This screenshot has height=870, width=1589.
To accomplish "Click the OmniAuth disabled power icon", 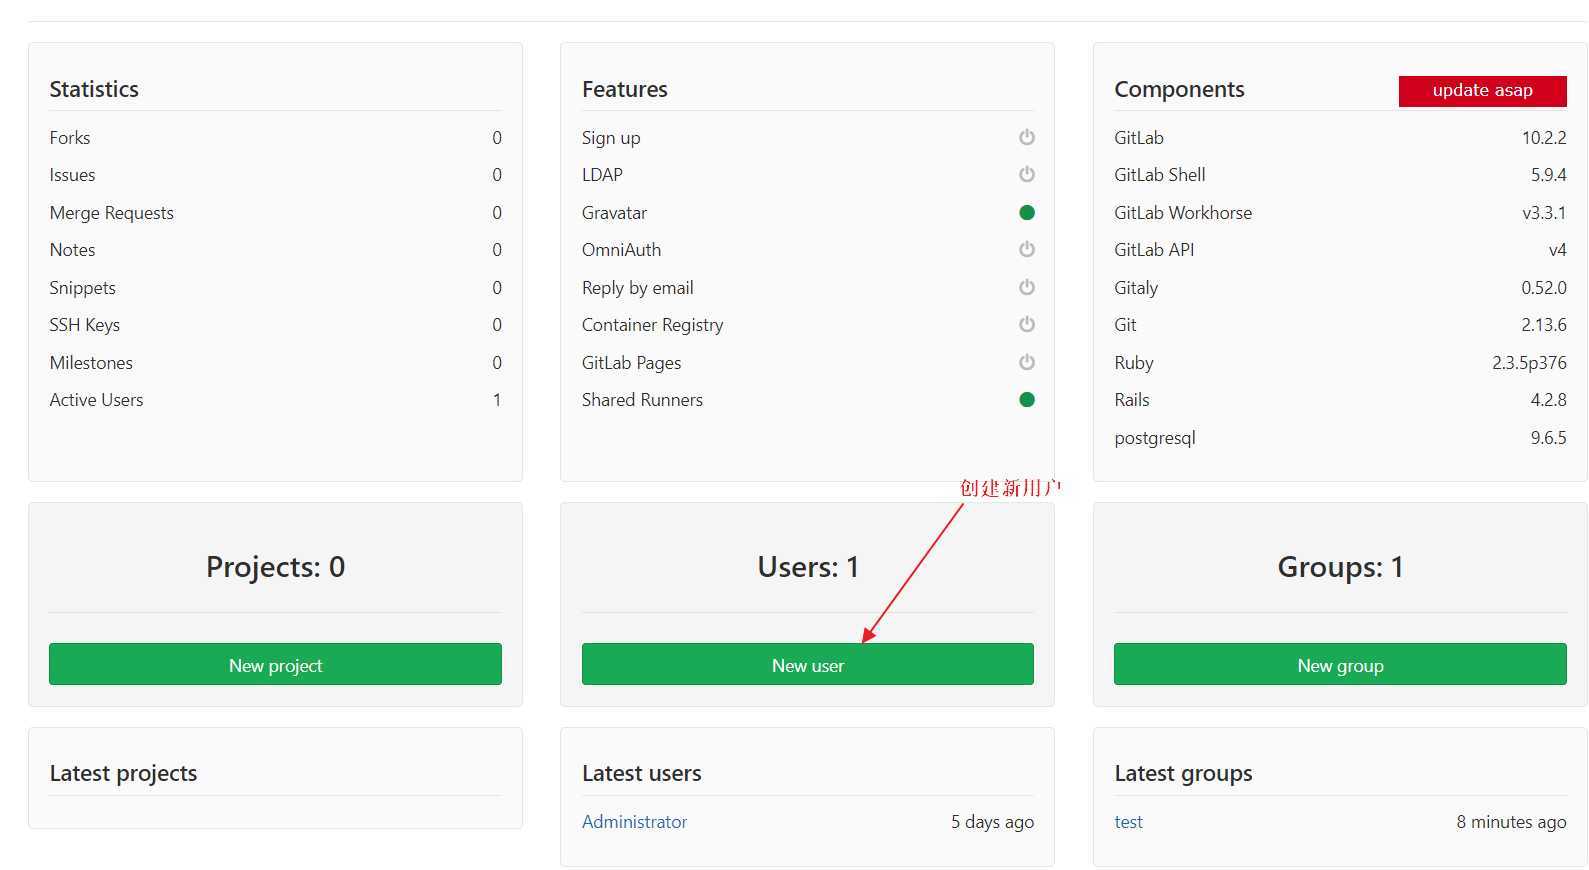I will pos(1026,249).
